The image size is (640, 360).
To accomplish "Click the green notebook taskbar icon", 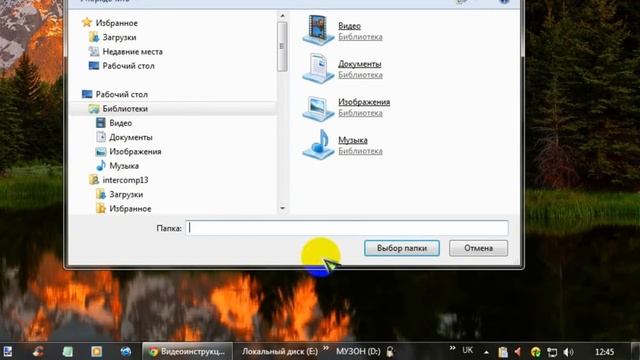I will click(x=68, y=351).
